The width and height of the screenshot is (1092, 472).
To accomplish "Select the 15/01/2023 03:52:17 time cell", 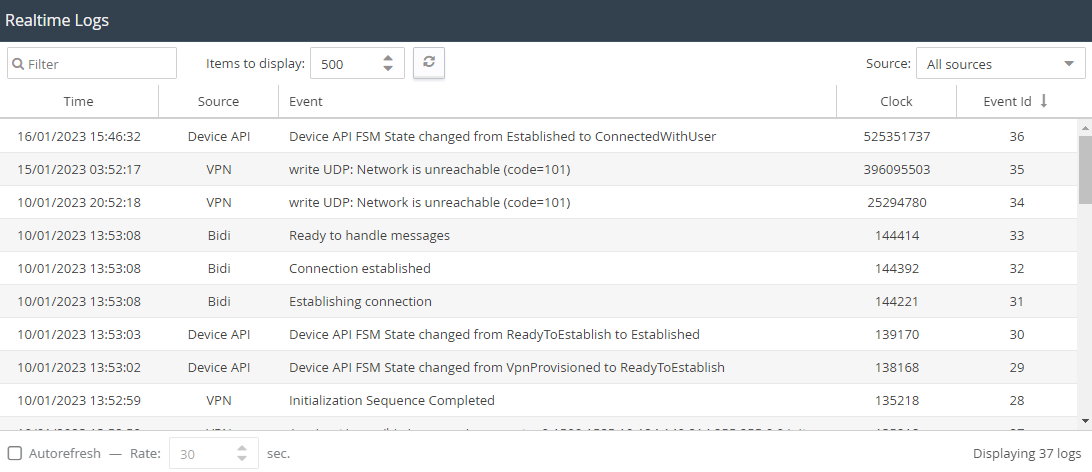I will [79, 169].
